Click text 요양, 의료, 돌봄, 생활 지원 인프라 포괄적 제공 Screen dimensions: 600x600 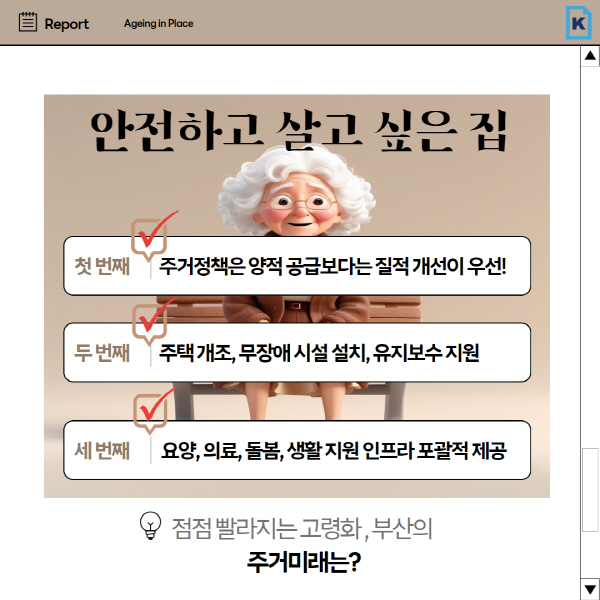334,451
